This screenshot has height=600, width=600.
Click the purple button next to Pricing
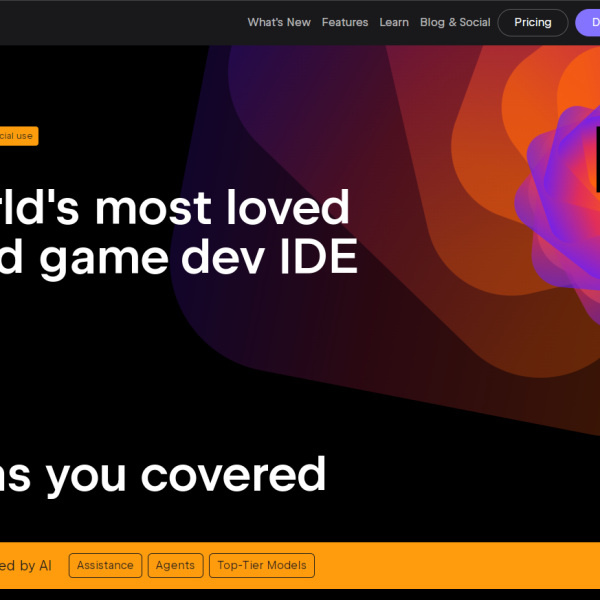[588, 23]
